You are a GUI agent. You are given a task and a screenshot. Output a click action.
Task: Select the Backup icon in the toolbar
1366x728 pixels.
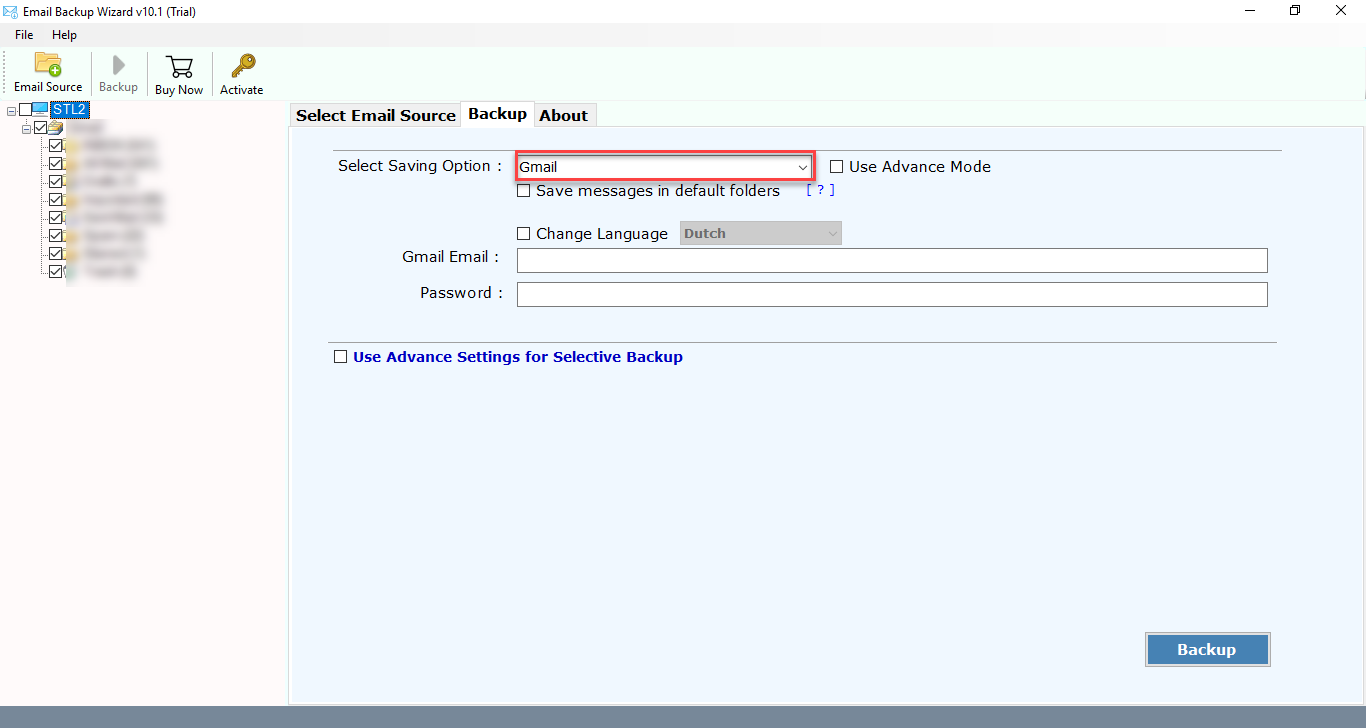click(117, 72)
